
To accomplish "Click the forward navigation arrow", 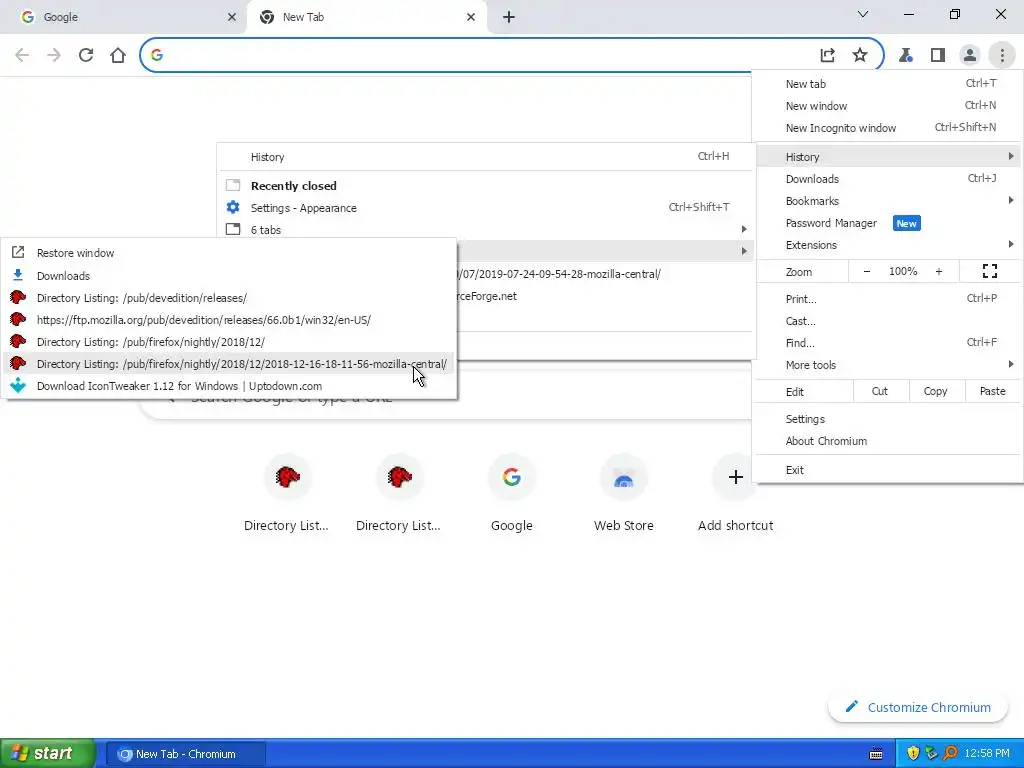I will [x=54, y=55].
